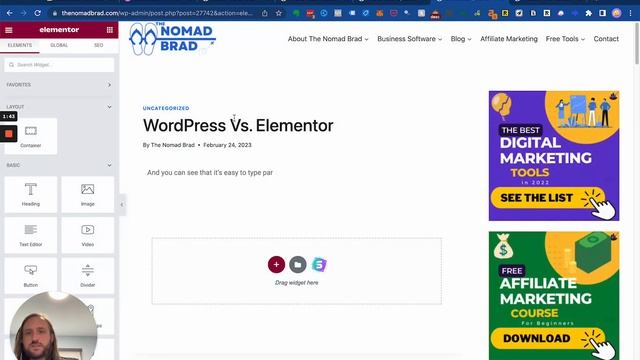Switch to the Global tab
The height and width of the screenshot is (360, 640).
click(x=59, y=45)
